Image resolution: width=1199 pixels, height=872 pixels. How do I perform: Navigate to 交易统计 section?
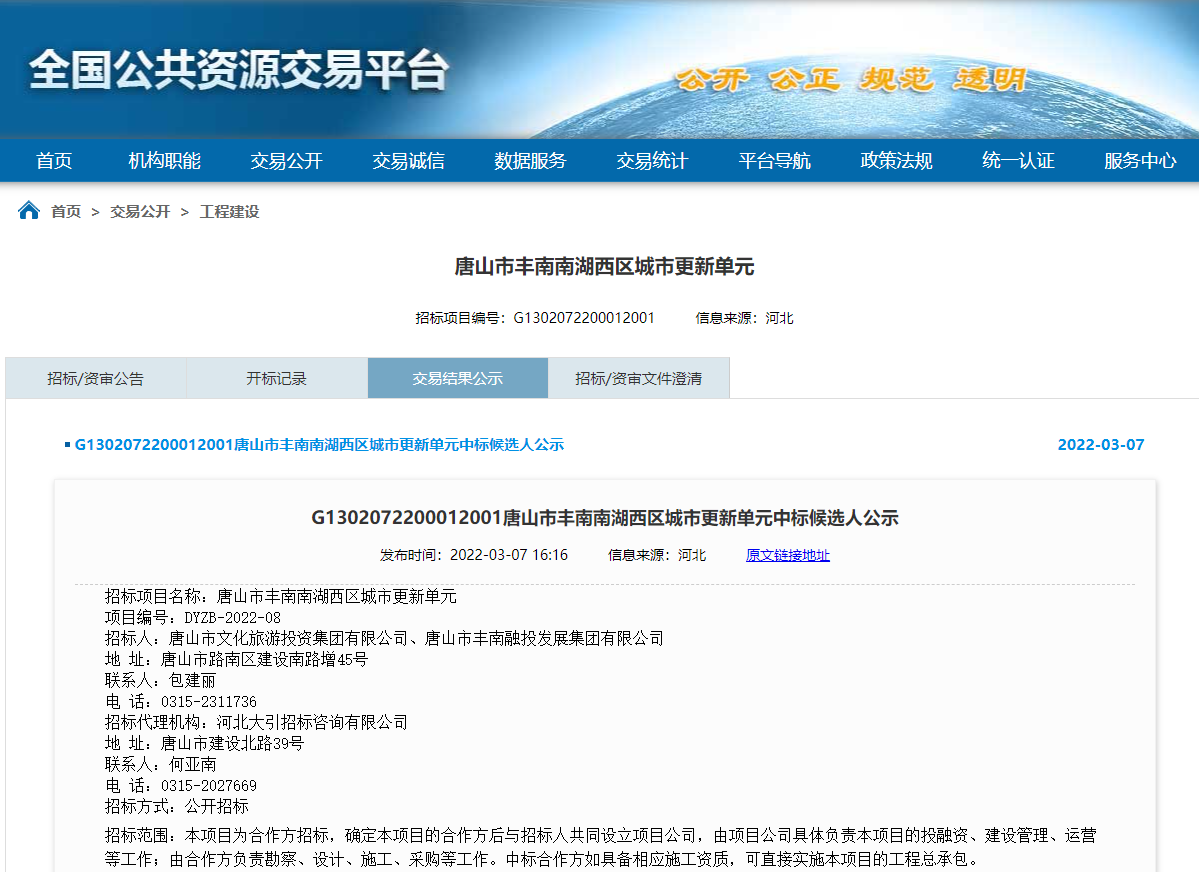coord(652,161)
